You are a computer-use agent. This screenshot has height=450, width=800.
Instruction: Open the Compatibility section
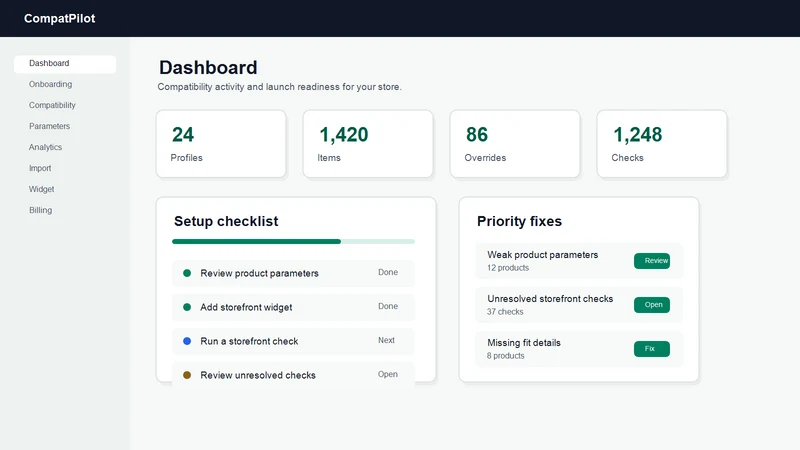pos(52,105)
